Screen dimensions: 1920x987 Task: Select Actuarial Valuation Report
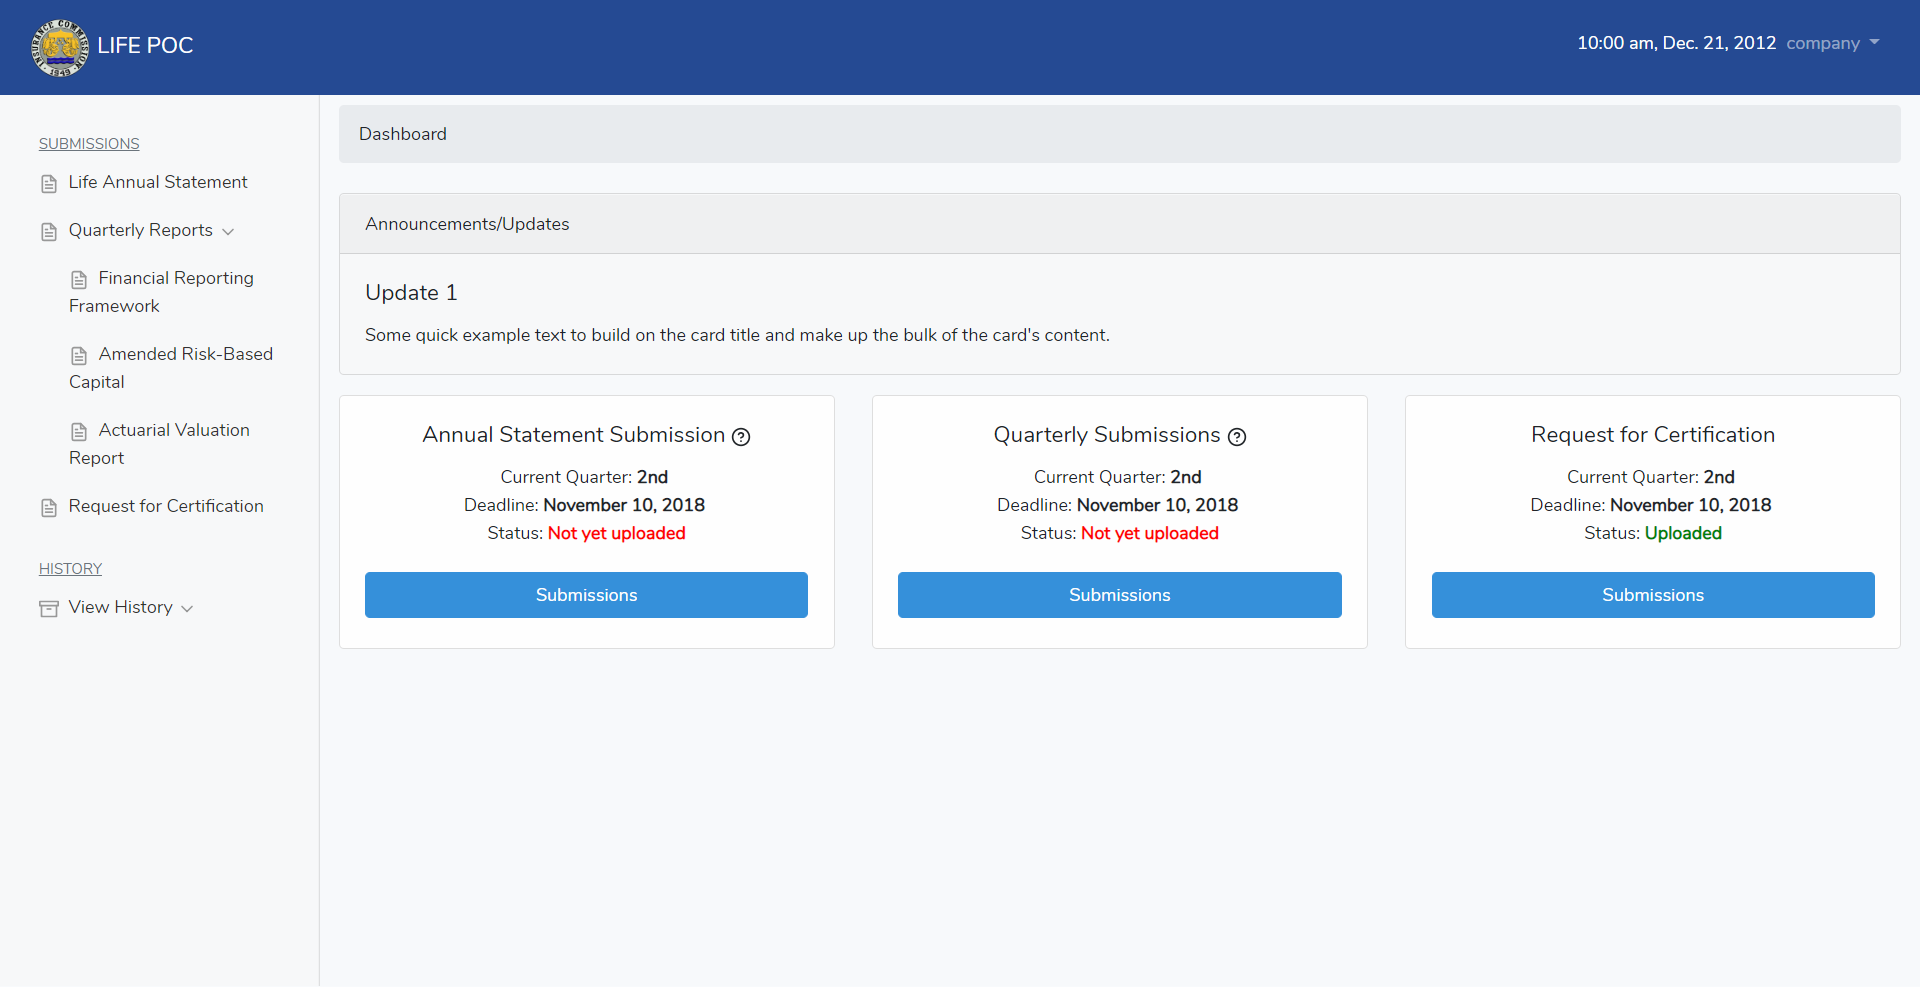[159, 444]
